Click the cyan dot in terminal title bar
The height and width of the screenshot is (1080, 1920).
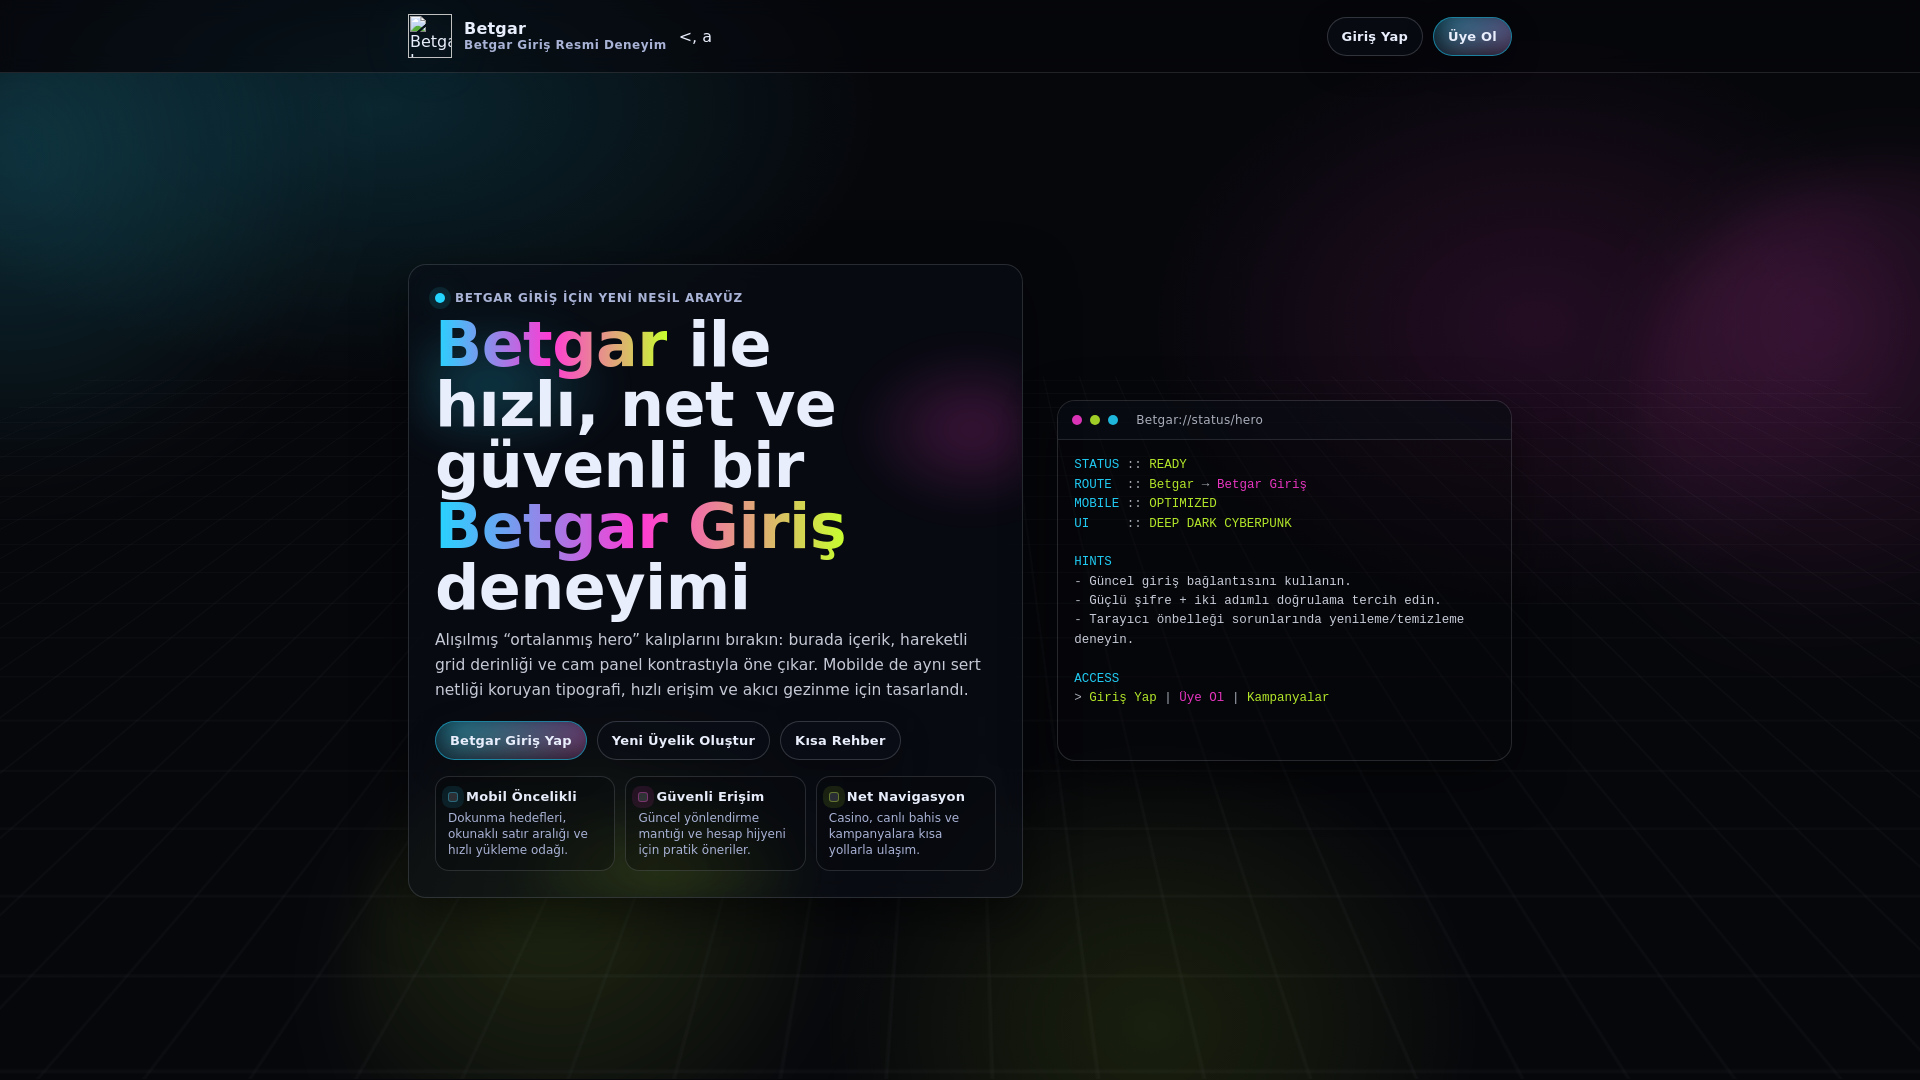[x=1113, y=420]
